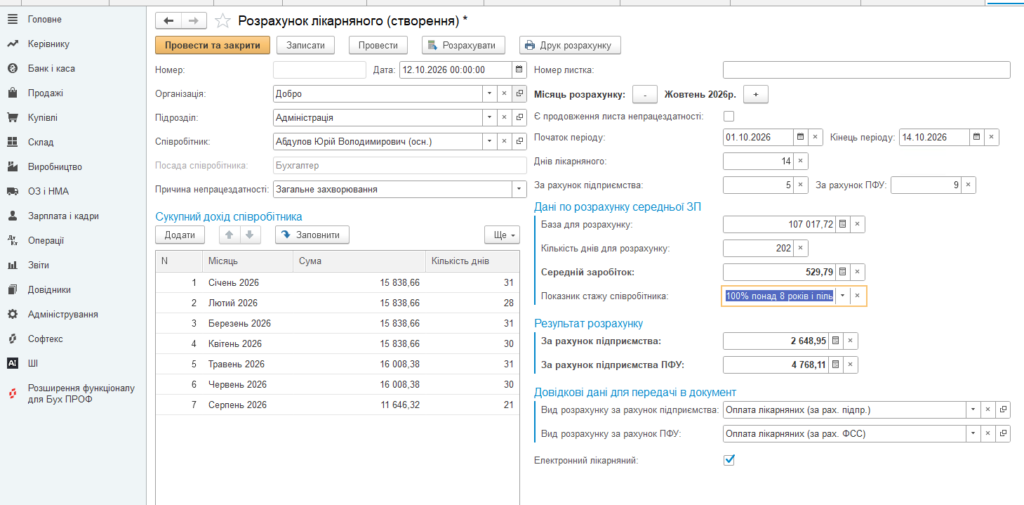Expand the Співробітник dropdown
Image resolution: width=1024 pixels, height=505 pixels.
coord(490,141)
